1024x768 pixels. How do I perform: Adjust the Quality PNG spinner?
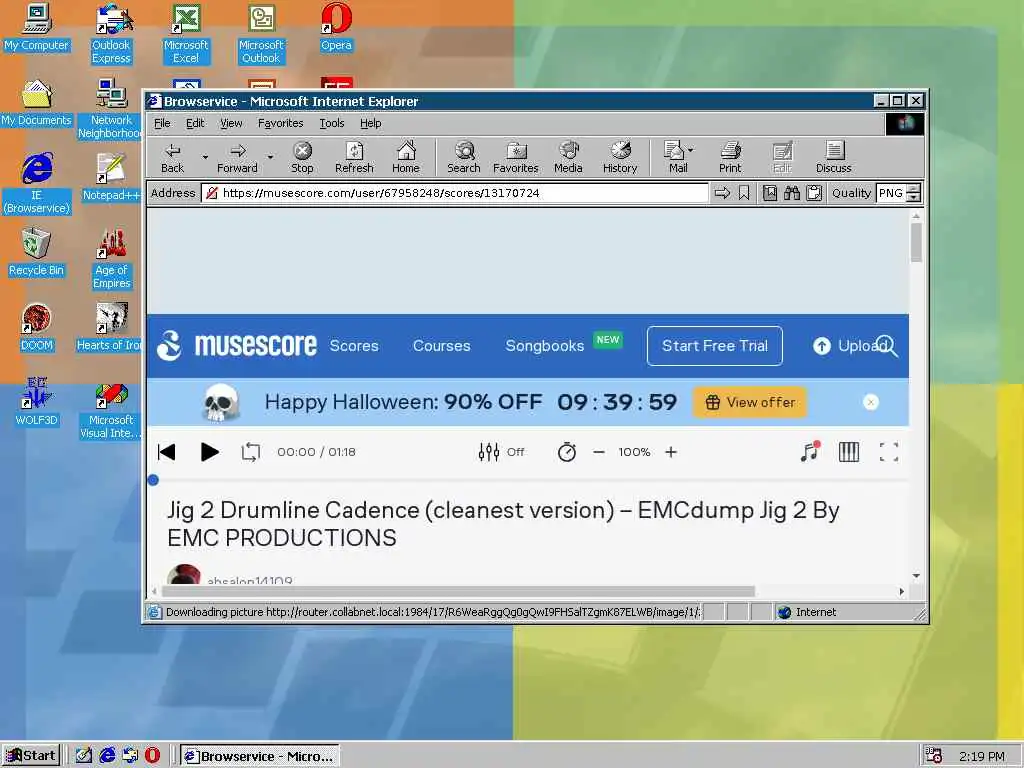914,193
